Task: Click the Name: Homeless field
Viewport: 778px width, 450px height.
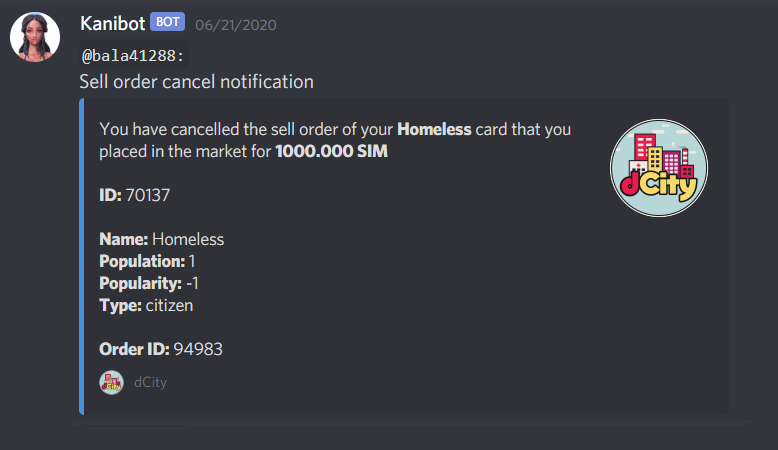Action: [162, 239]
